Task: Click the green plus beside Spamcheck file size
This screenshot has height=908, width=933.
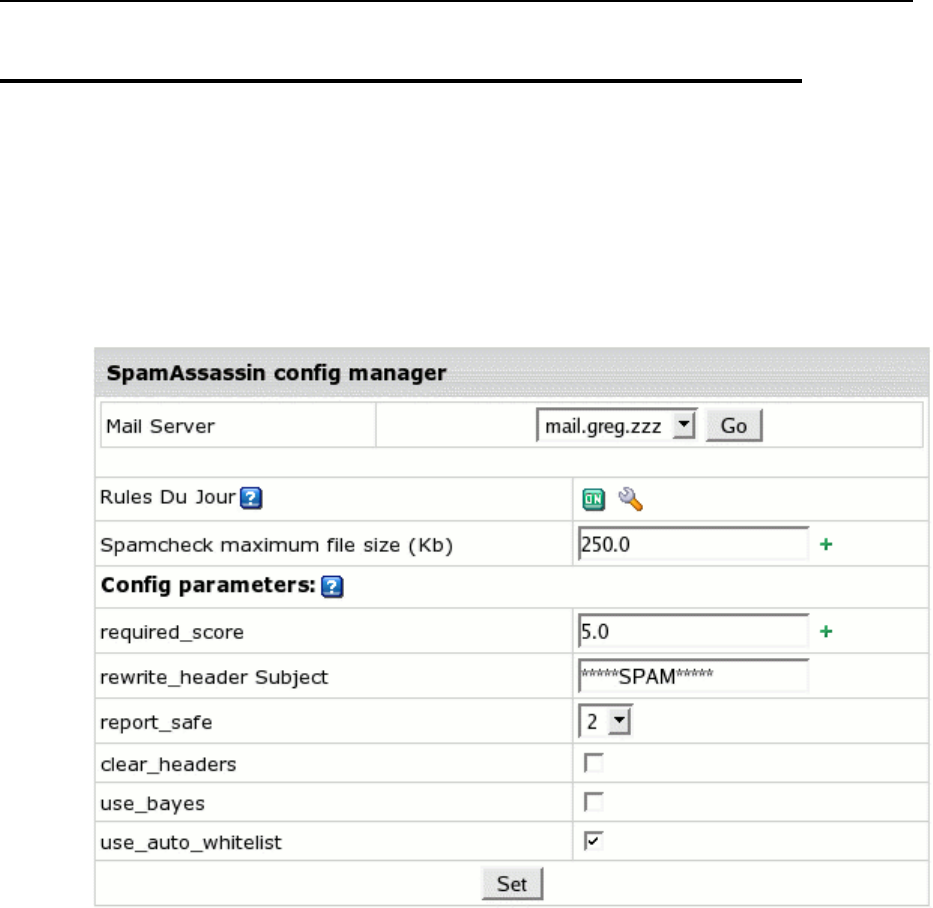Action: point(826,545)
